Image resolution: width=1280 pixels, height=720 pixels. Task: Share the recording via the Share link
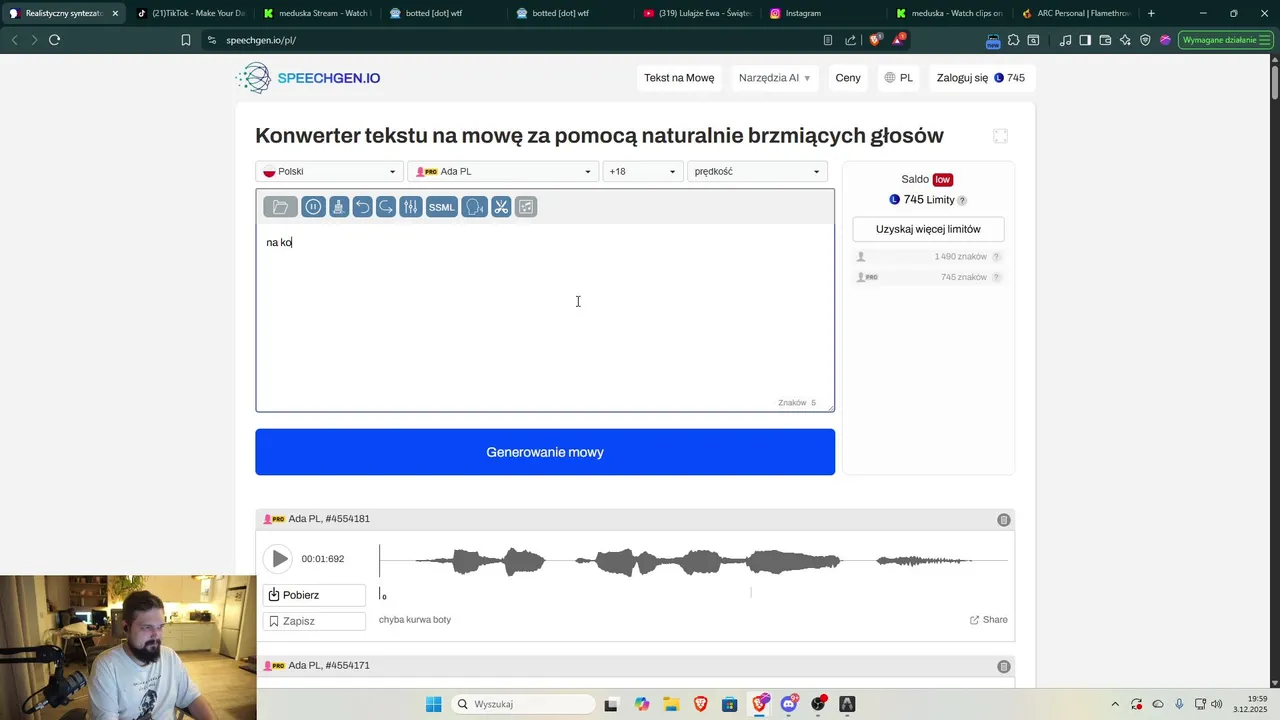pyautogui.click(x=989, y=620)
